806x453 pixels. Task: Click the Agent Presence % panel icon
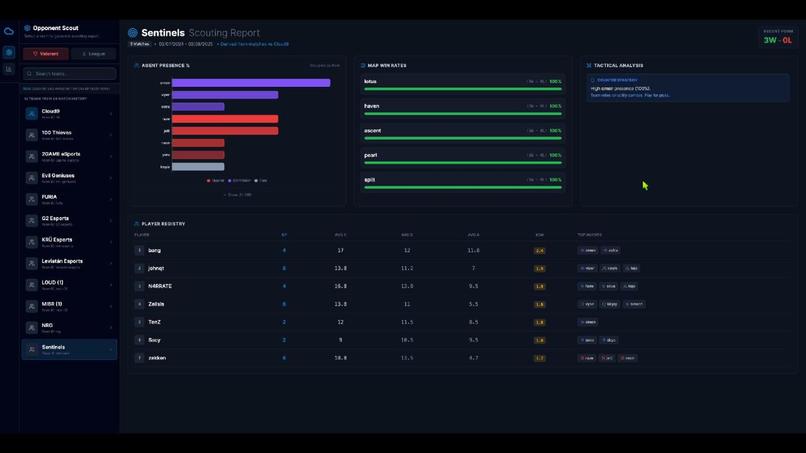(x=137, y=66)
